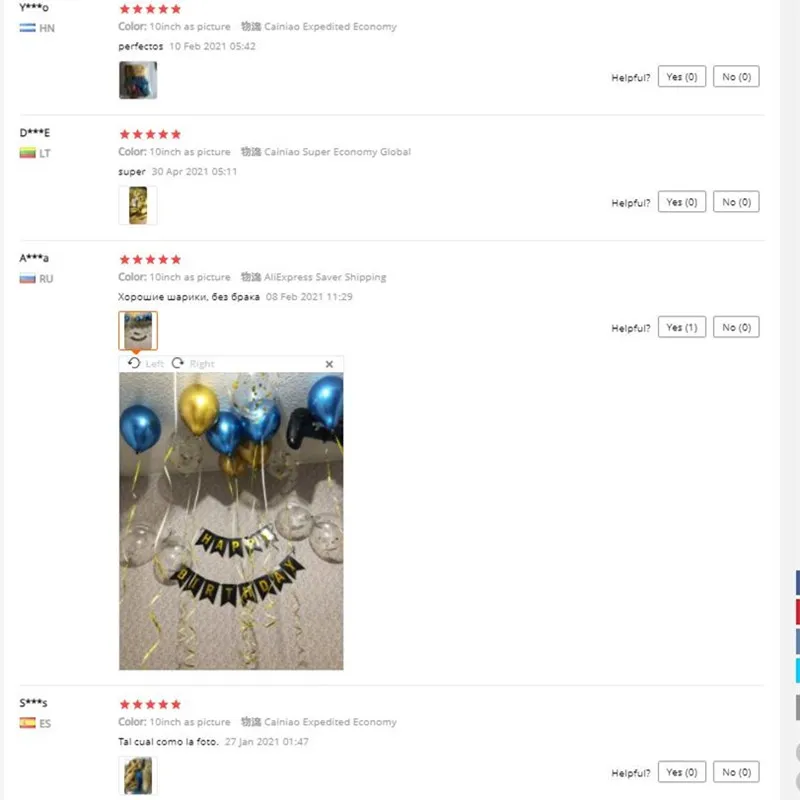The image size is (800, 800).
Task: Vote Yes on S***s's review
Action: coord(682,772)
